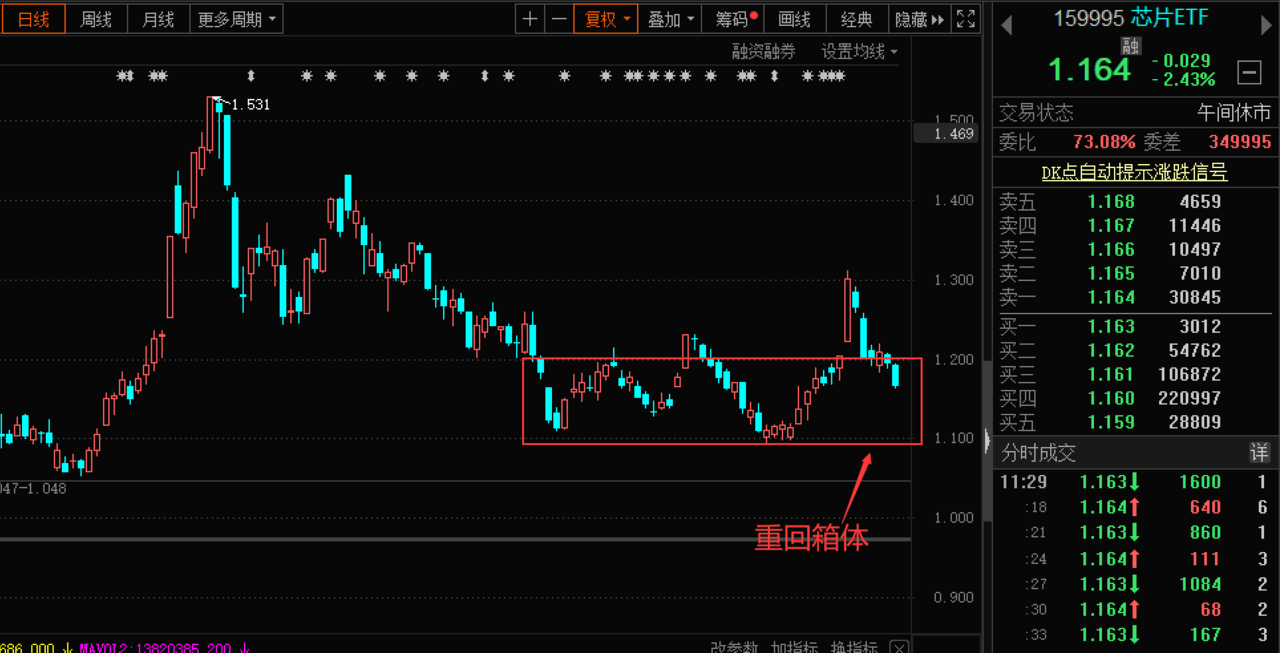Viewport: 1280px width, 653px height.
Task: Switch to 月线 monthly chart tab
Action: pos(158,19)
